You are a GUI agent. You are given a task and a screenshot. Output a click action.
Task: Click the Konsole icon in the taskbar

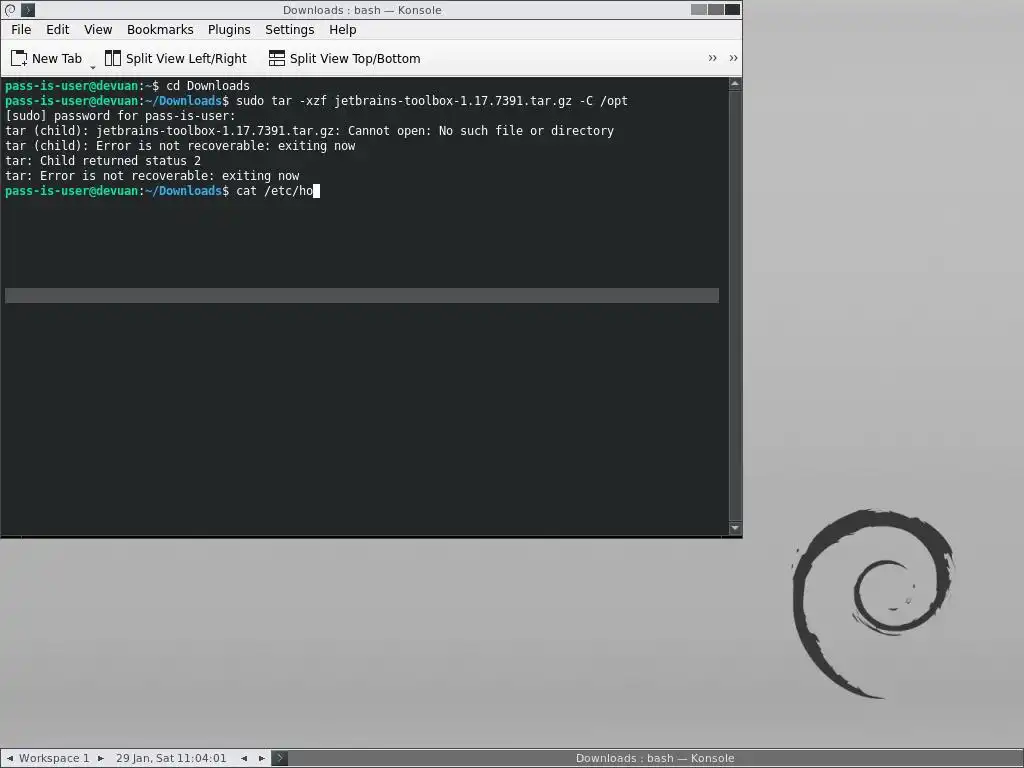click(280, 758)
